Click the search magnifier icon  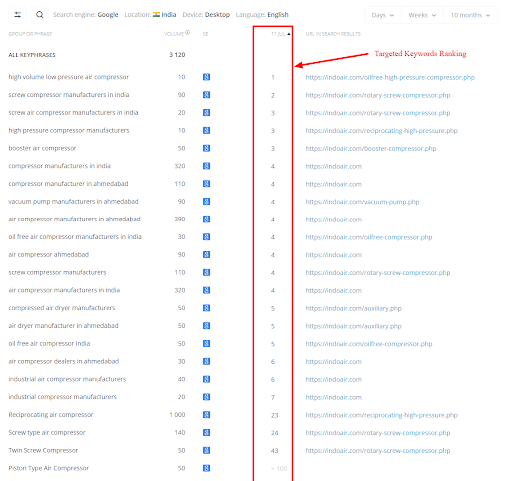click(39, 15)
